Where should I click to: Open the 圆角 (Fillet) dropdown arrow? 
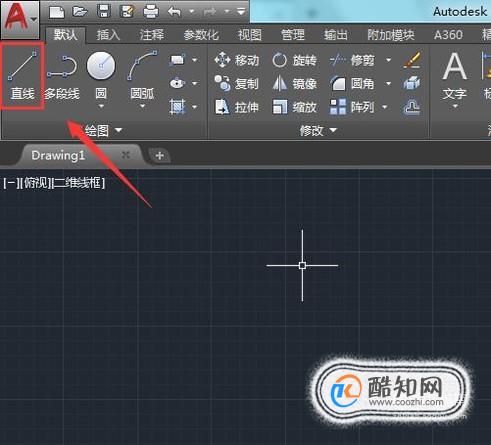coord(389,84)
